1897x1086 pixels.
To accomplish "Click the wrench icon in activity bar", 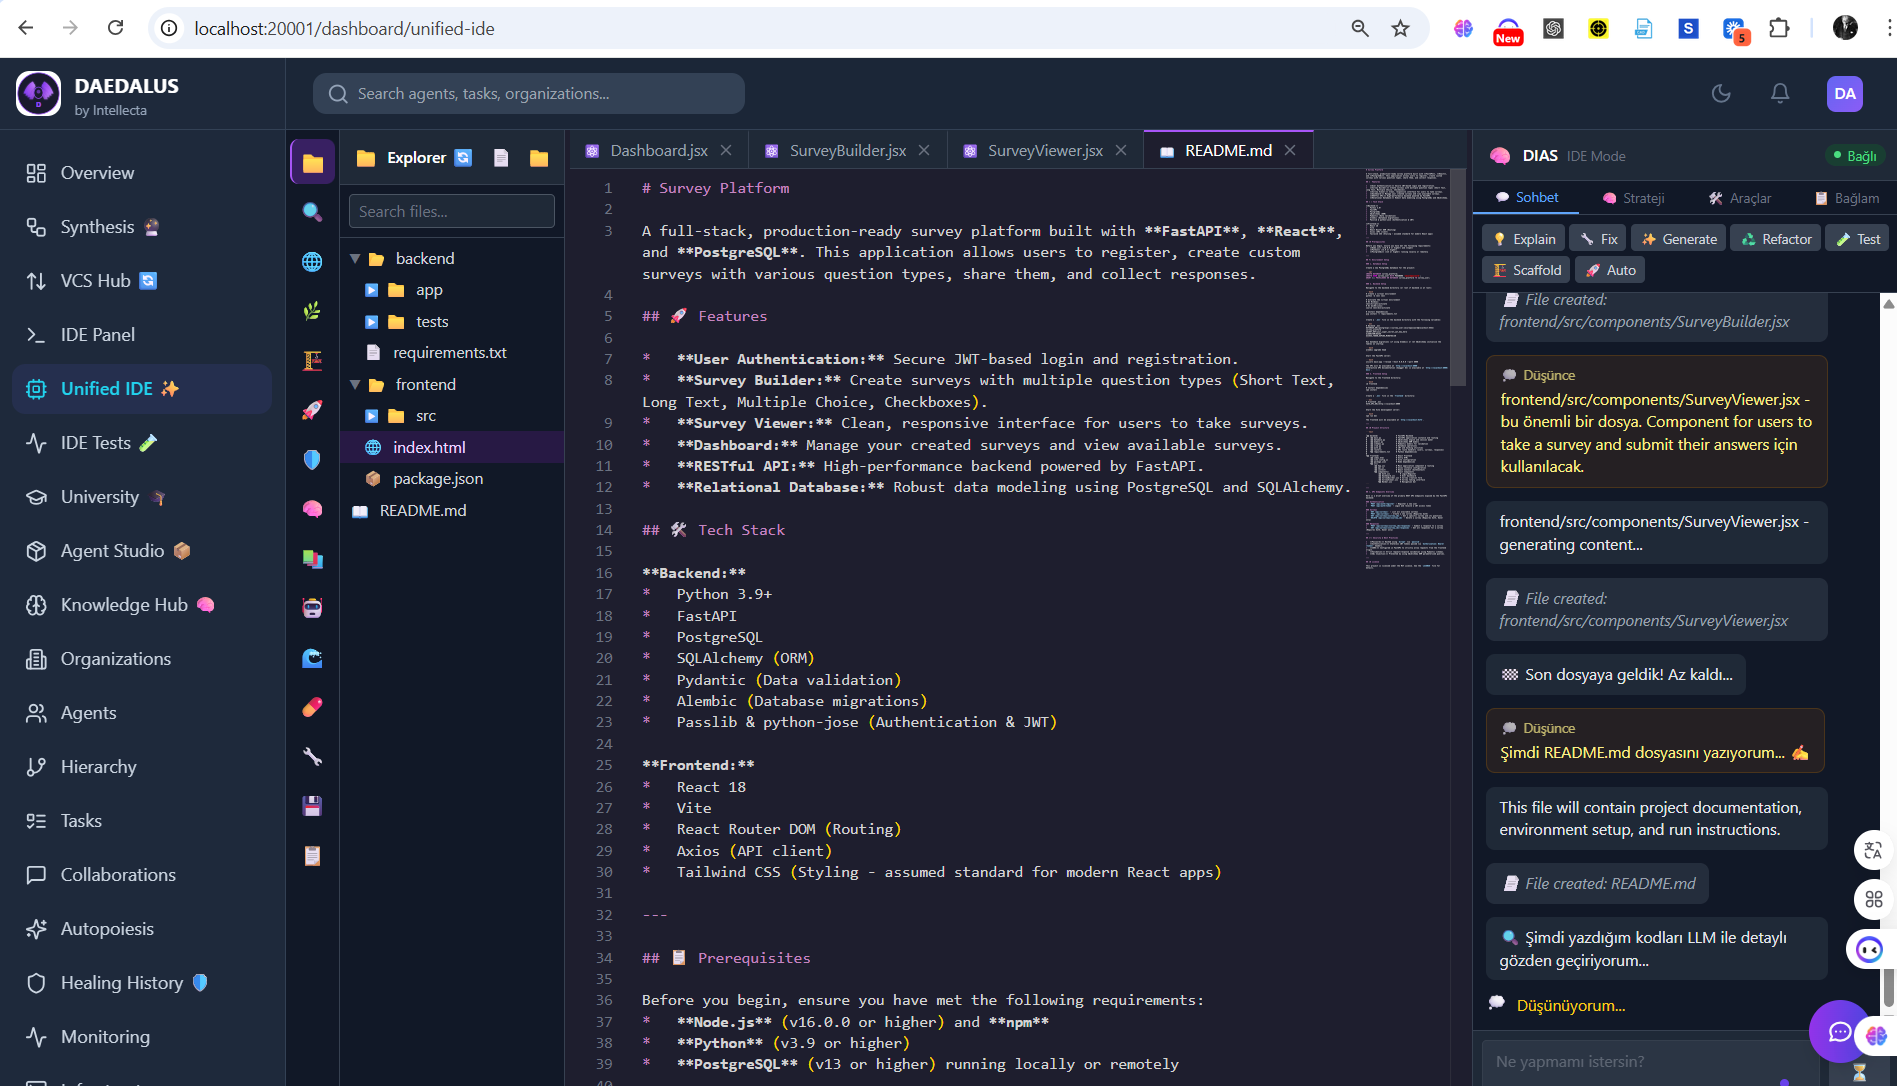I will pos(312,756).
